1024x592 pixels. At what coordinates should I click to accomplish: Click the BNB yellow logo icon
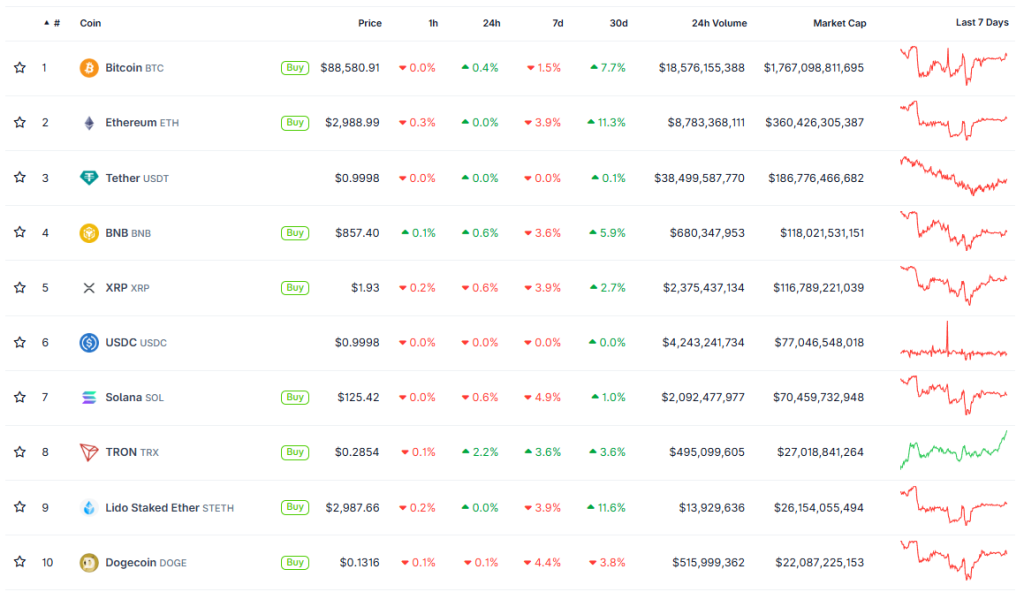[x=89, y=233]
